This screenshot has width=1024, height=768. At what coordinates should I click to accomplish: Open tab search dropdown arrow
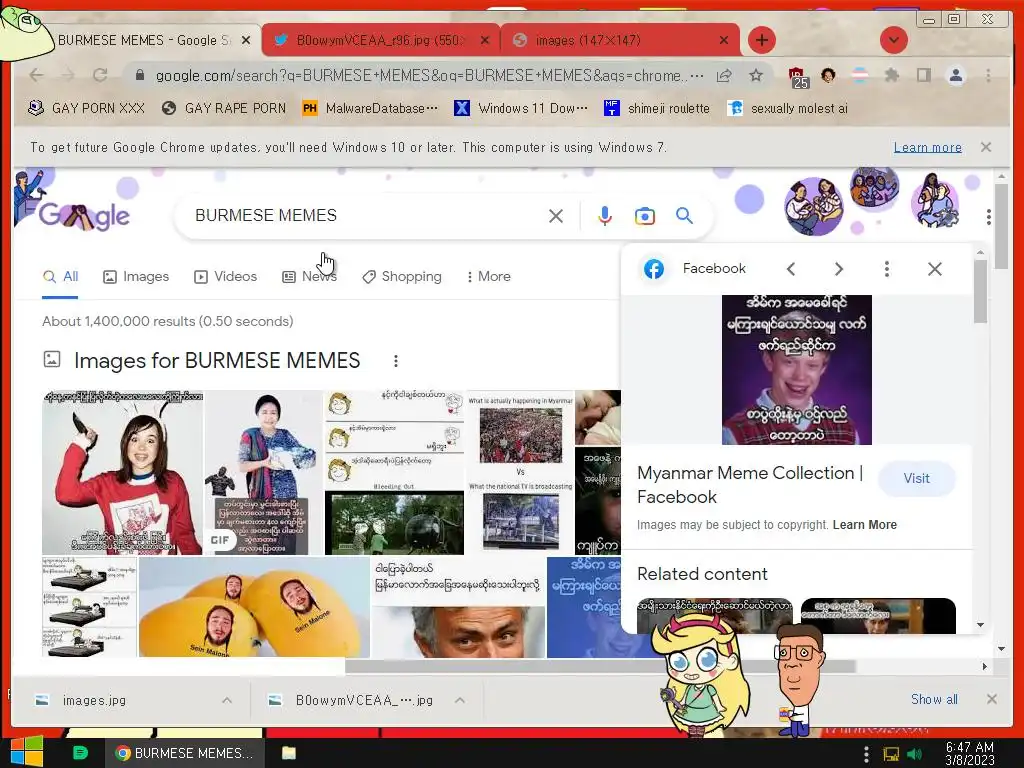coord(893,40)
